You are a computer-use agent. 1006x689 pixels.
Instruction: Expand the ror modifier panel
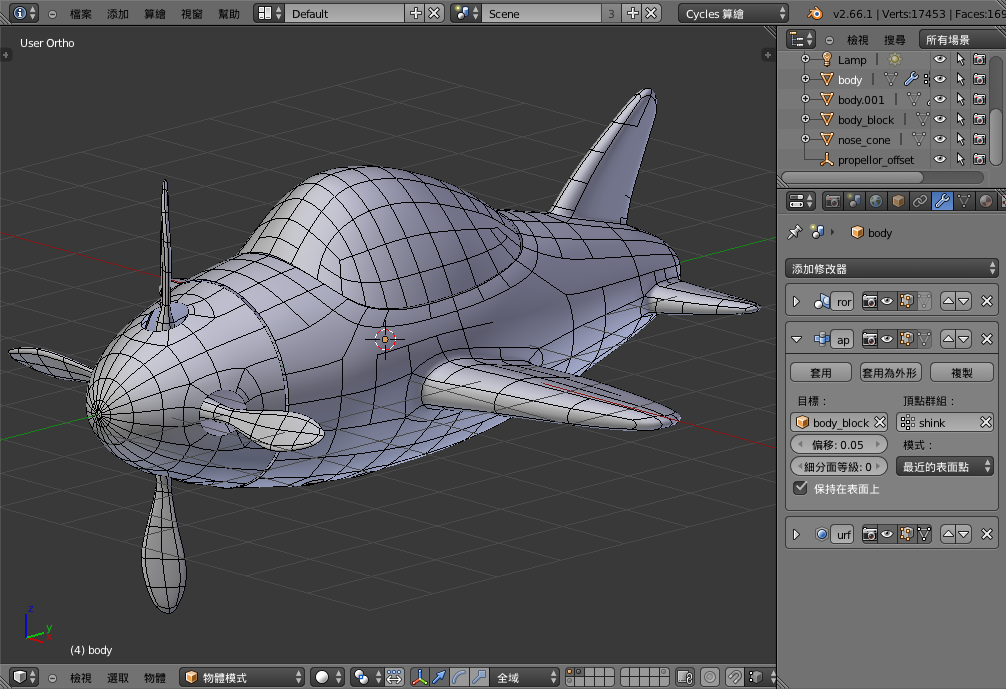coord(796,302)
